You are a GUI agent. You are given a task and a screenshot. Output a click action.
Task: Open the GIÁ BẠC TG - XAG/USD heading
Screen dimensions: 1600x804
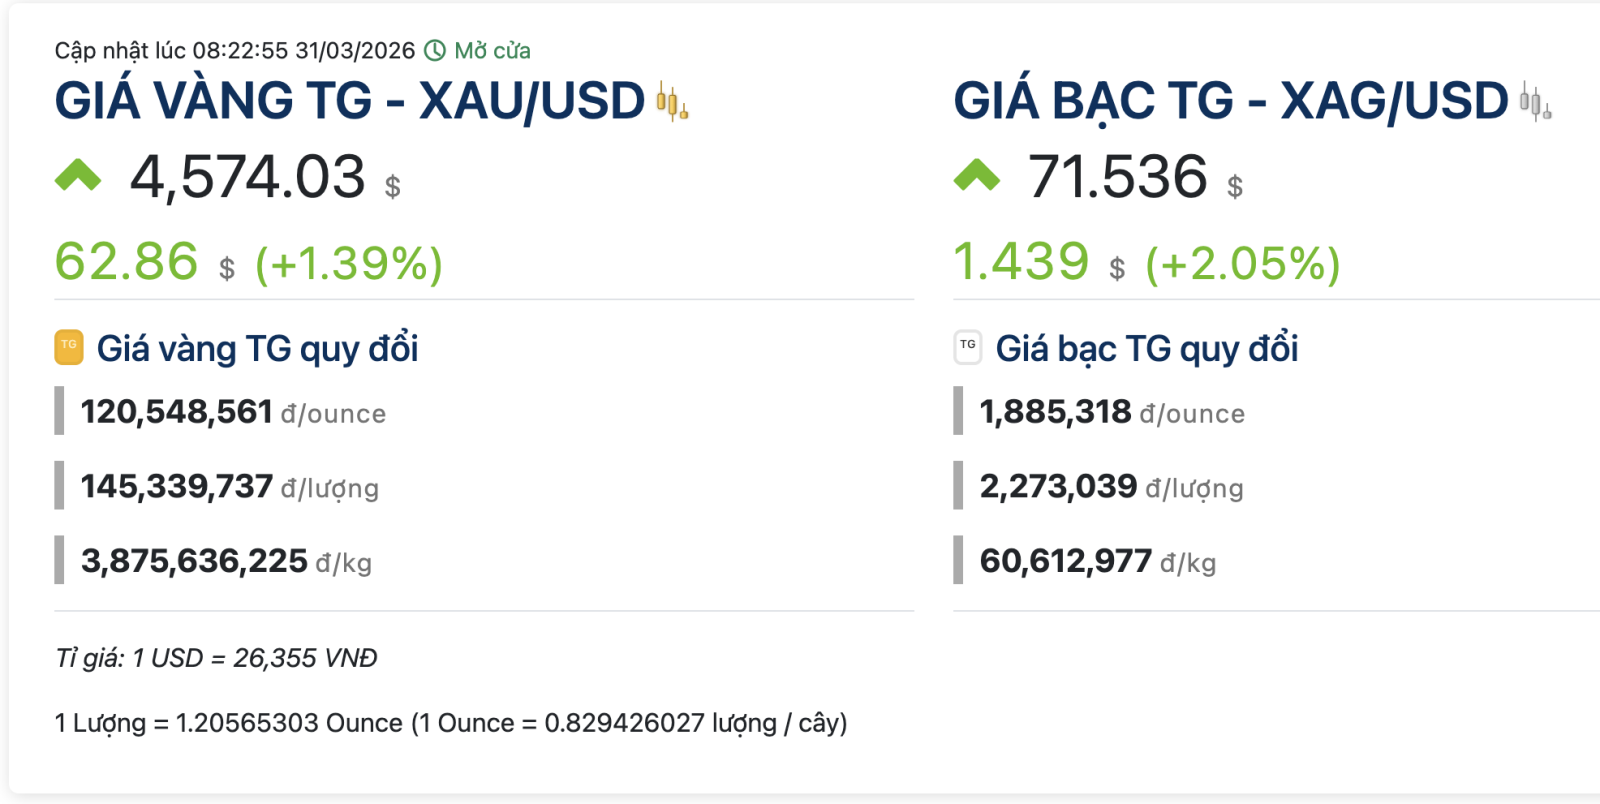tap(1230, 101)
